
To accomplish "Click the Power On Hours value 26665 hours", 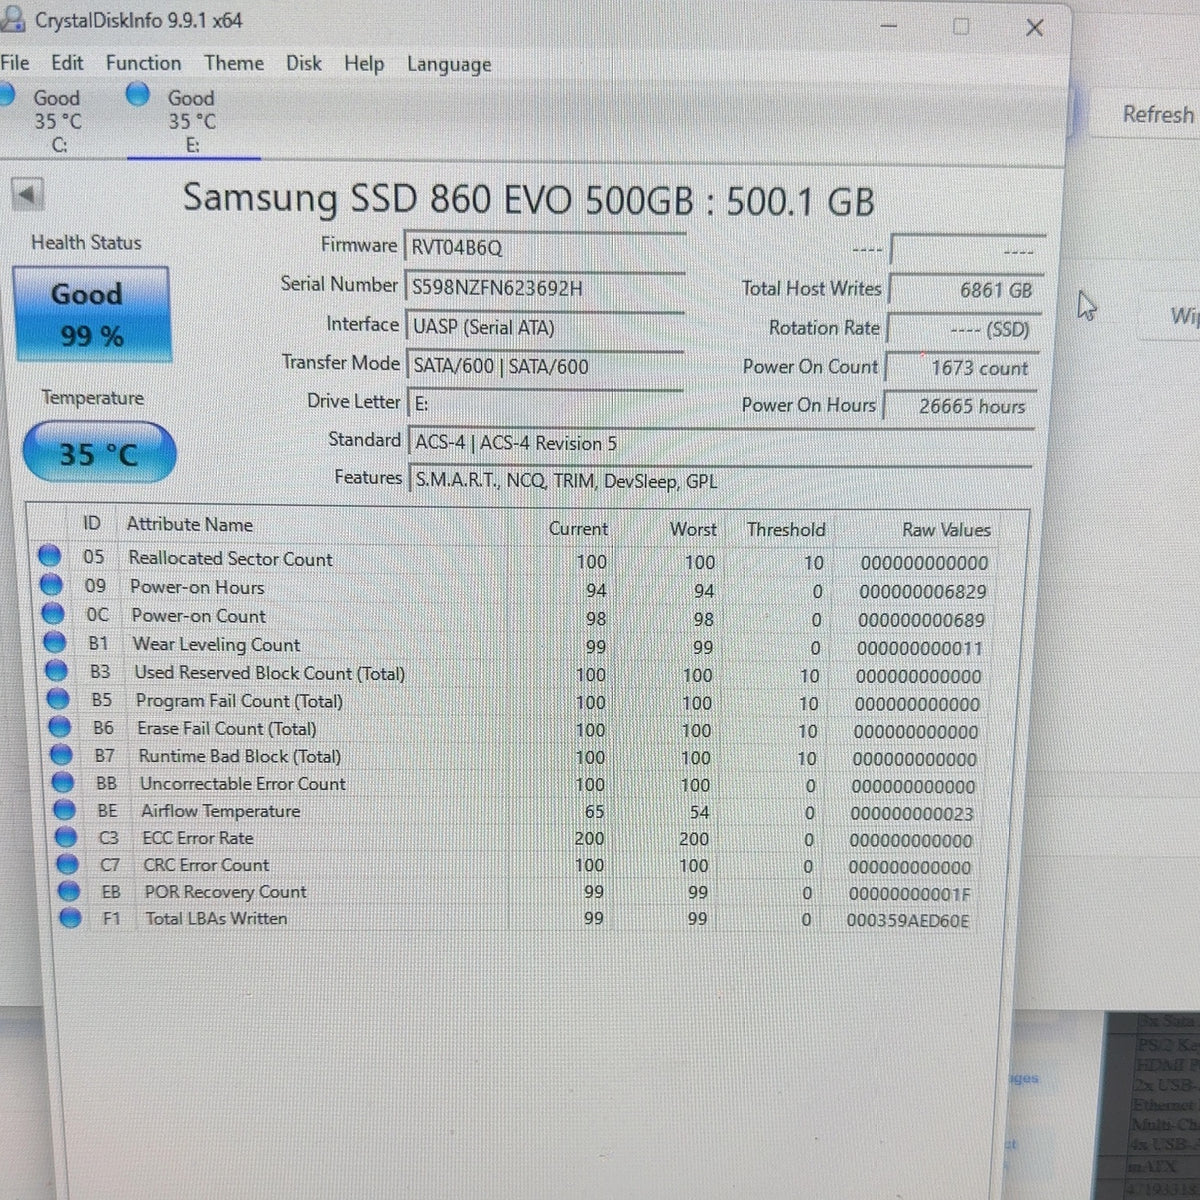I will [960, 407].
